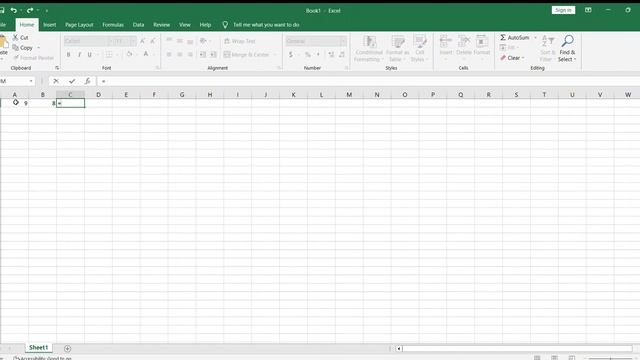This screenshot has height=360, width=640.
Task: Click the Ribbon Display Options icon
Action: tap(588, 10)
